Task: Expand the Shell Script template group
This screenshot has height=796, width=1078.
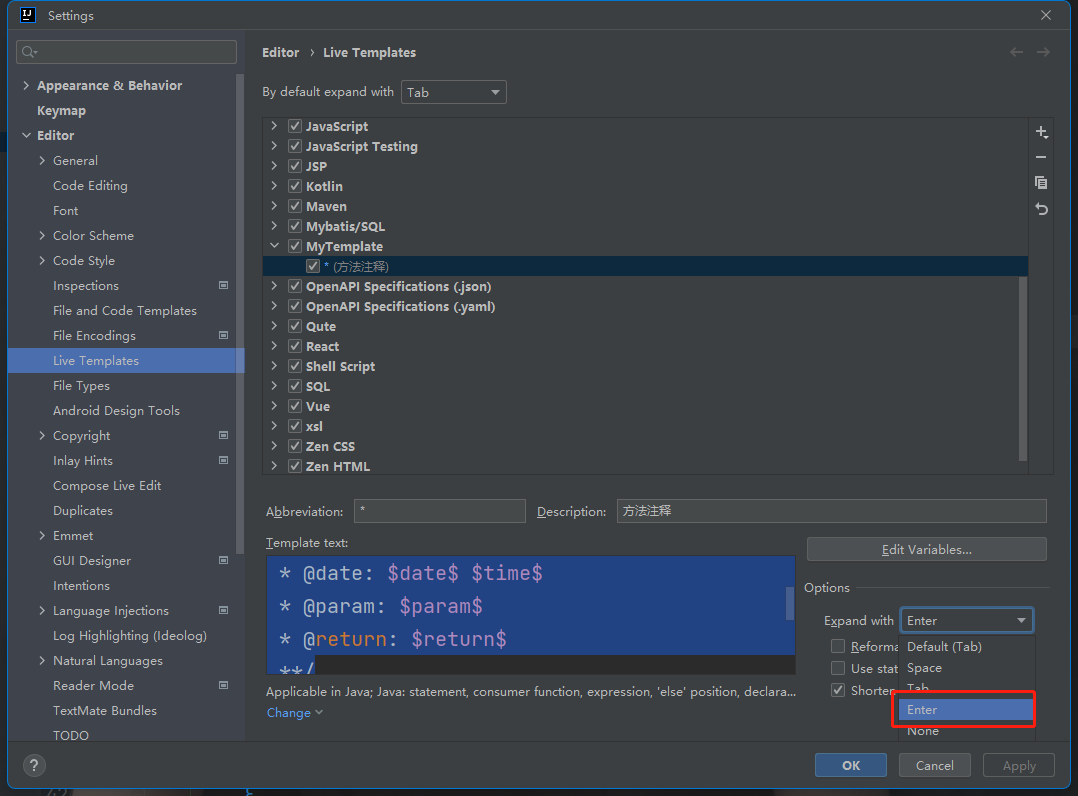Action: [274, 366]
